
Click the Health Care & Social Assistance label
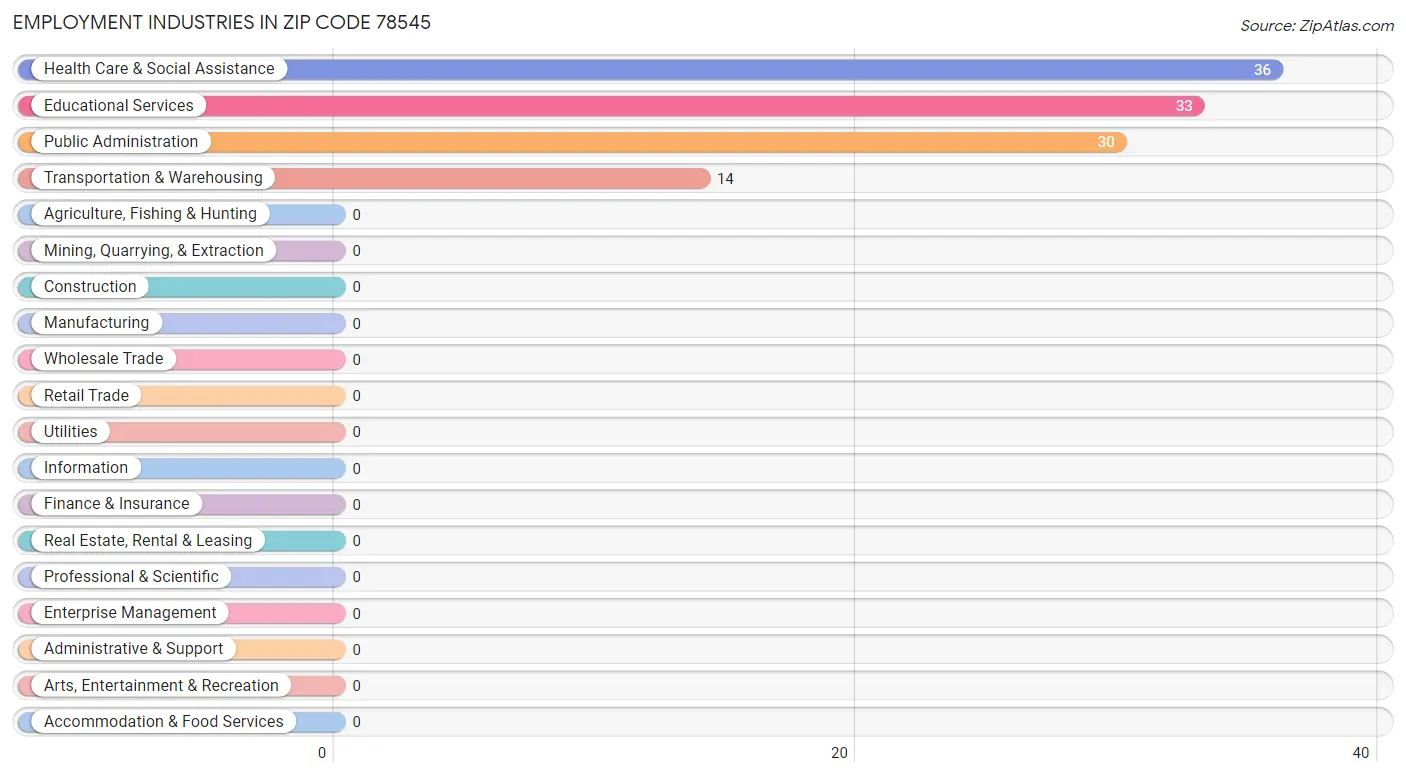tap(159, 69)
